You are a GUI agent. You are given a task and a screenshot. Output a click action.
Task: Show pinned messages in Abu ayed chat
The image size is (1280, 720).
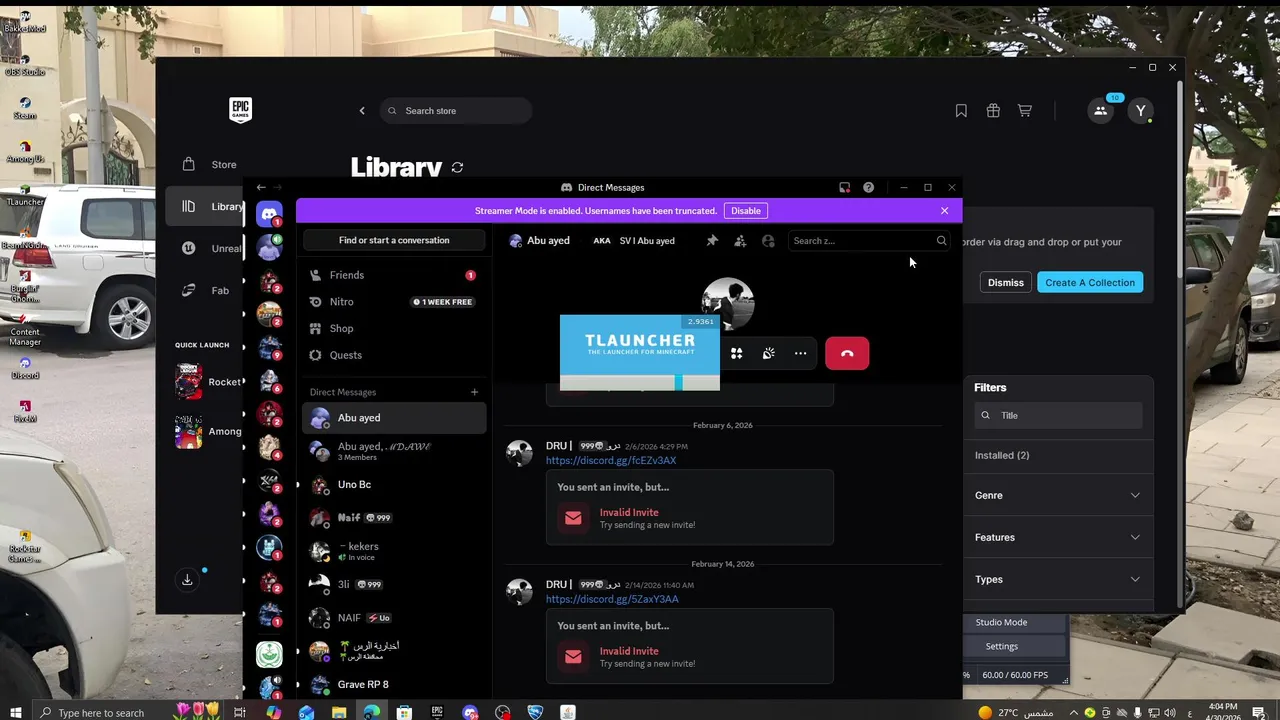pos(712,241)
